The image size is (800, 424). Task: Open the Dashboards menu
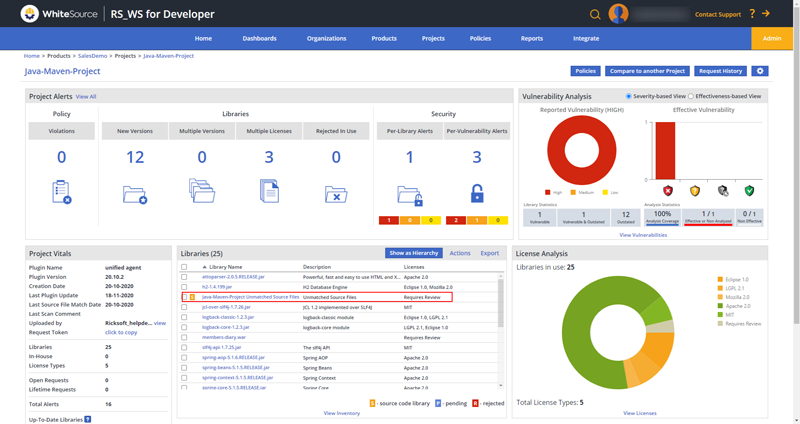pyautogui.click(x=259, y=38)
